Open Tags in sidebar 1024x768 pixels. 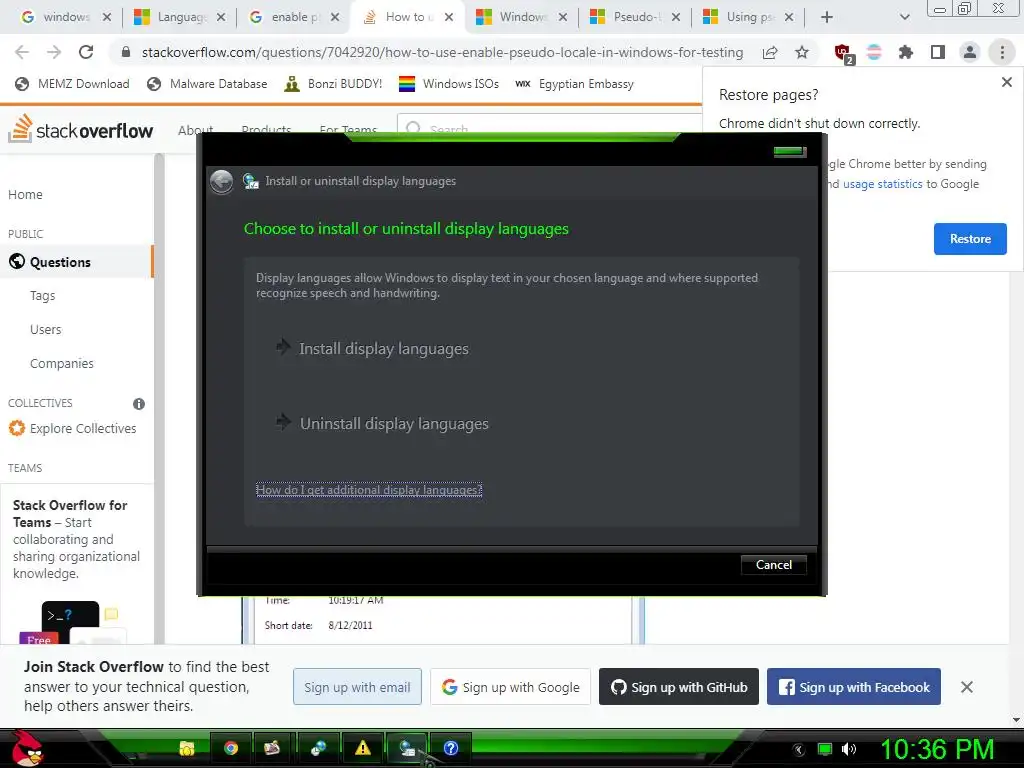click(42, 296)
